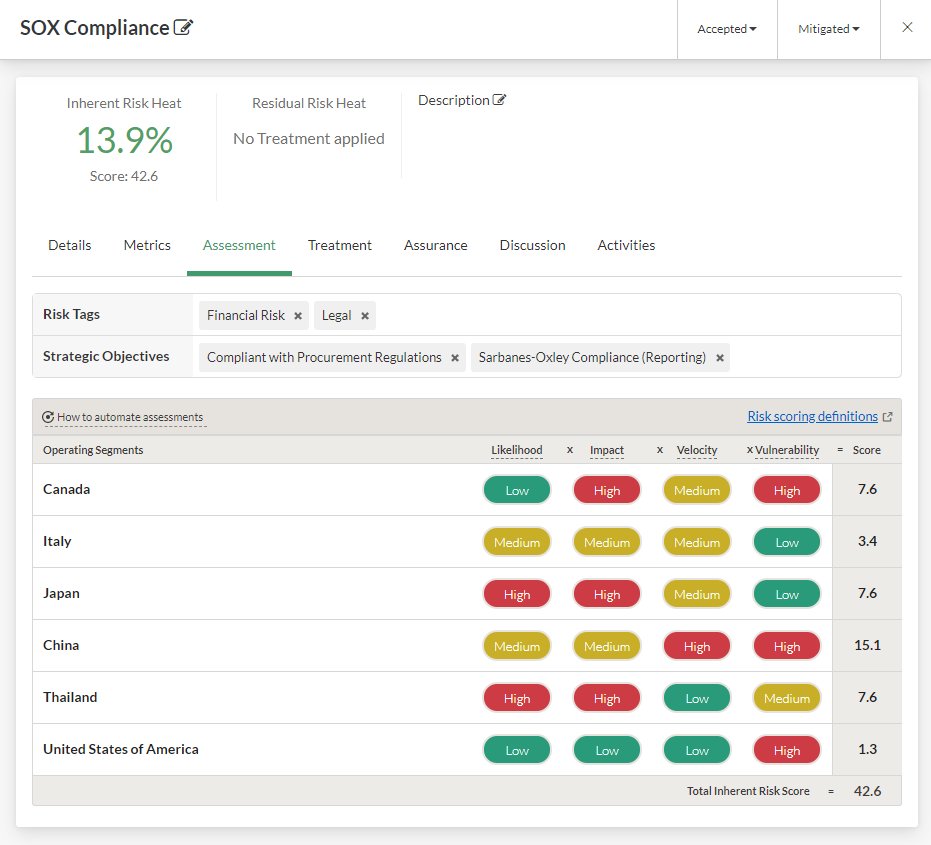Viewport: 931px width, 845px height.
Task: Change Thailand Impact High rating
Action: tap(607, 698)
